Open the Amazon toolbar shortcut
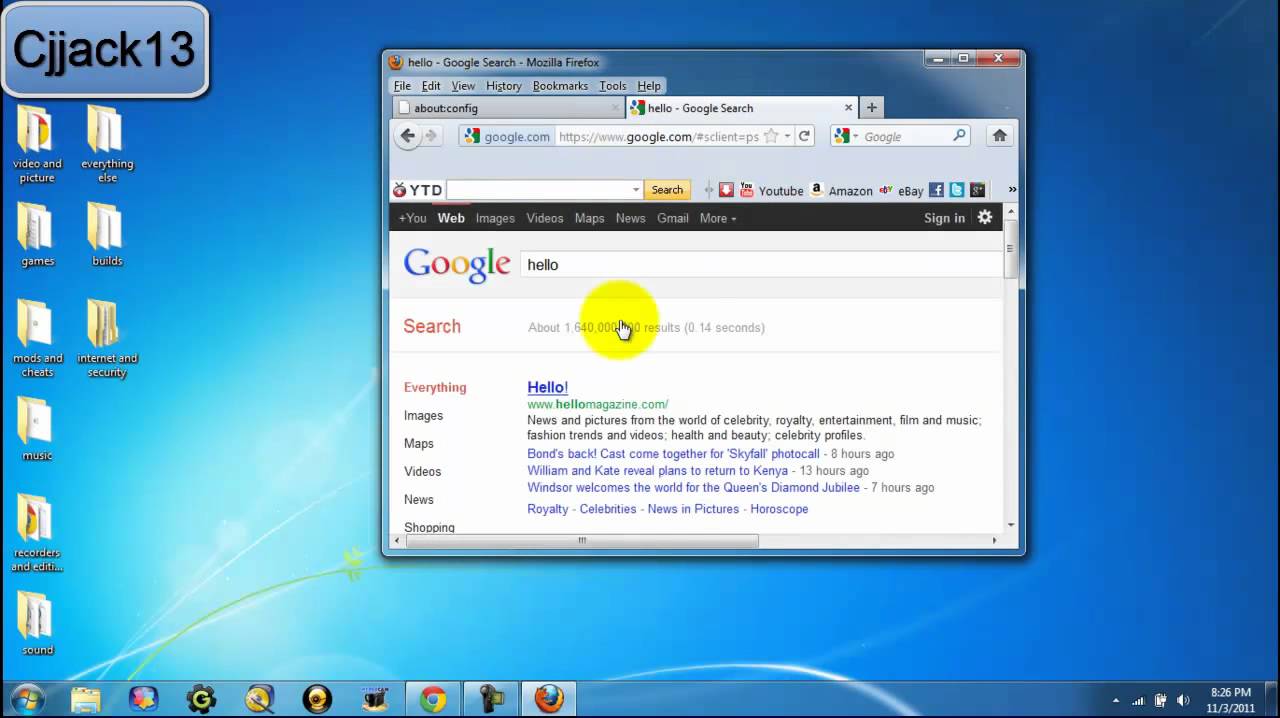 (x=841, y=190)
